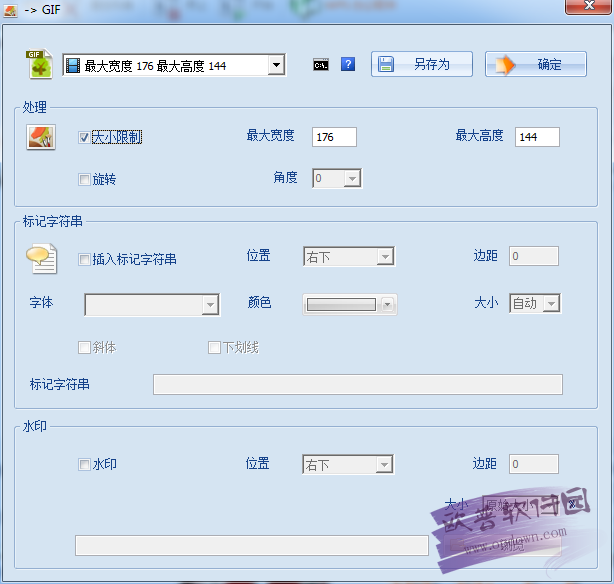Uncheck the 大小限制 checkbox
The width and height of the screenshot is (614, 584).
[x=84, y=137]
